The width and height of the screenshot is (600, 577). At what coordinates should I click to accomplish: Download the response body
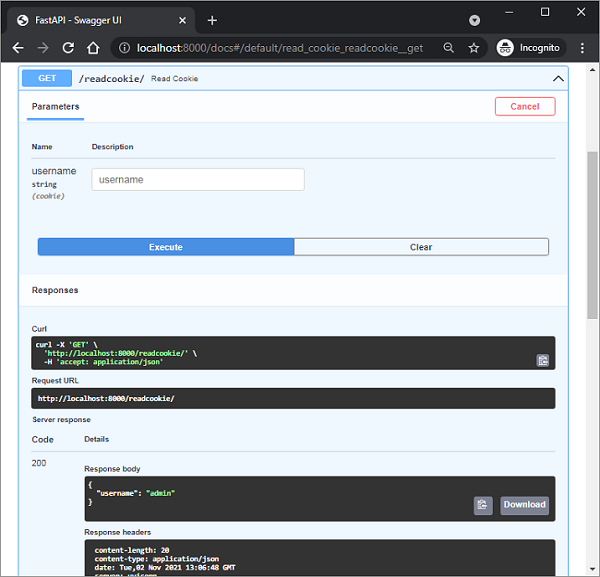(x=524, y=505)
